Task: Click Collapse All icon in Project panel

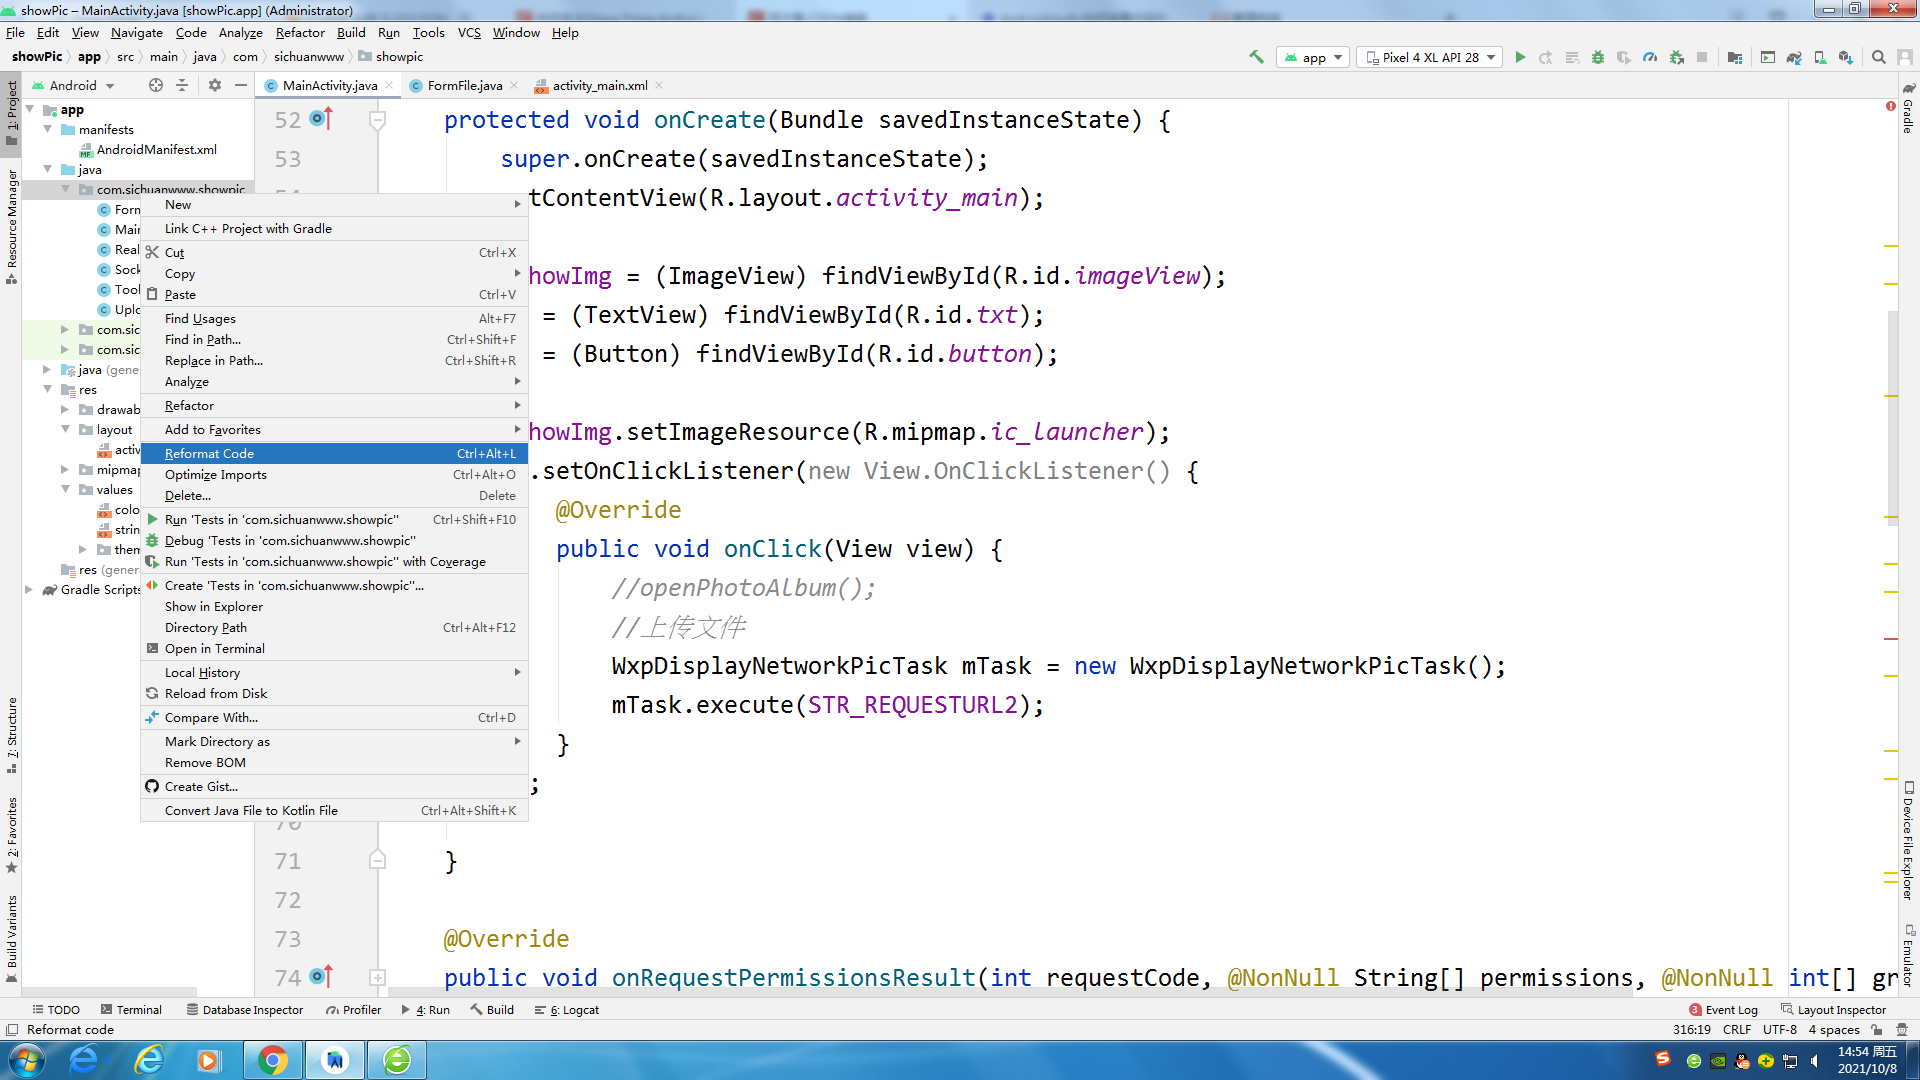Action: (182, 85)
